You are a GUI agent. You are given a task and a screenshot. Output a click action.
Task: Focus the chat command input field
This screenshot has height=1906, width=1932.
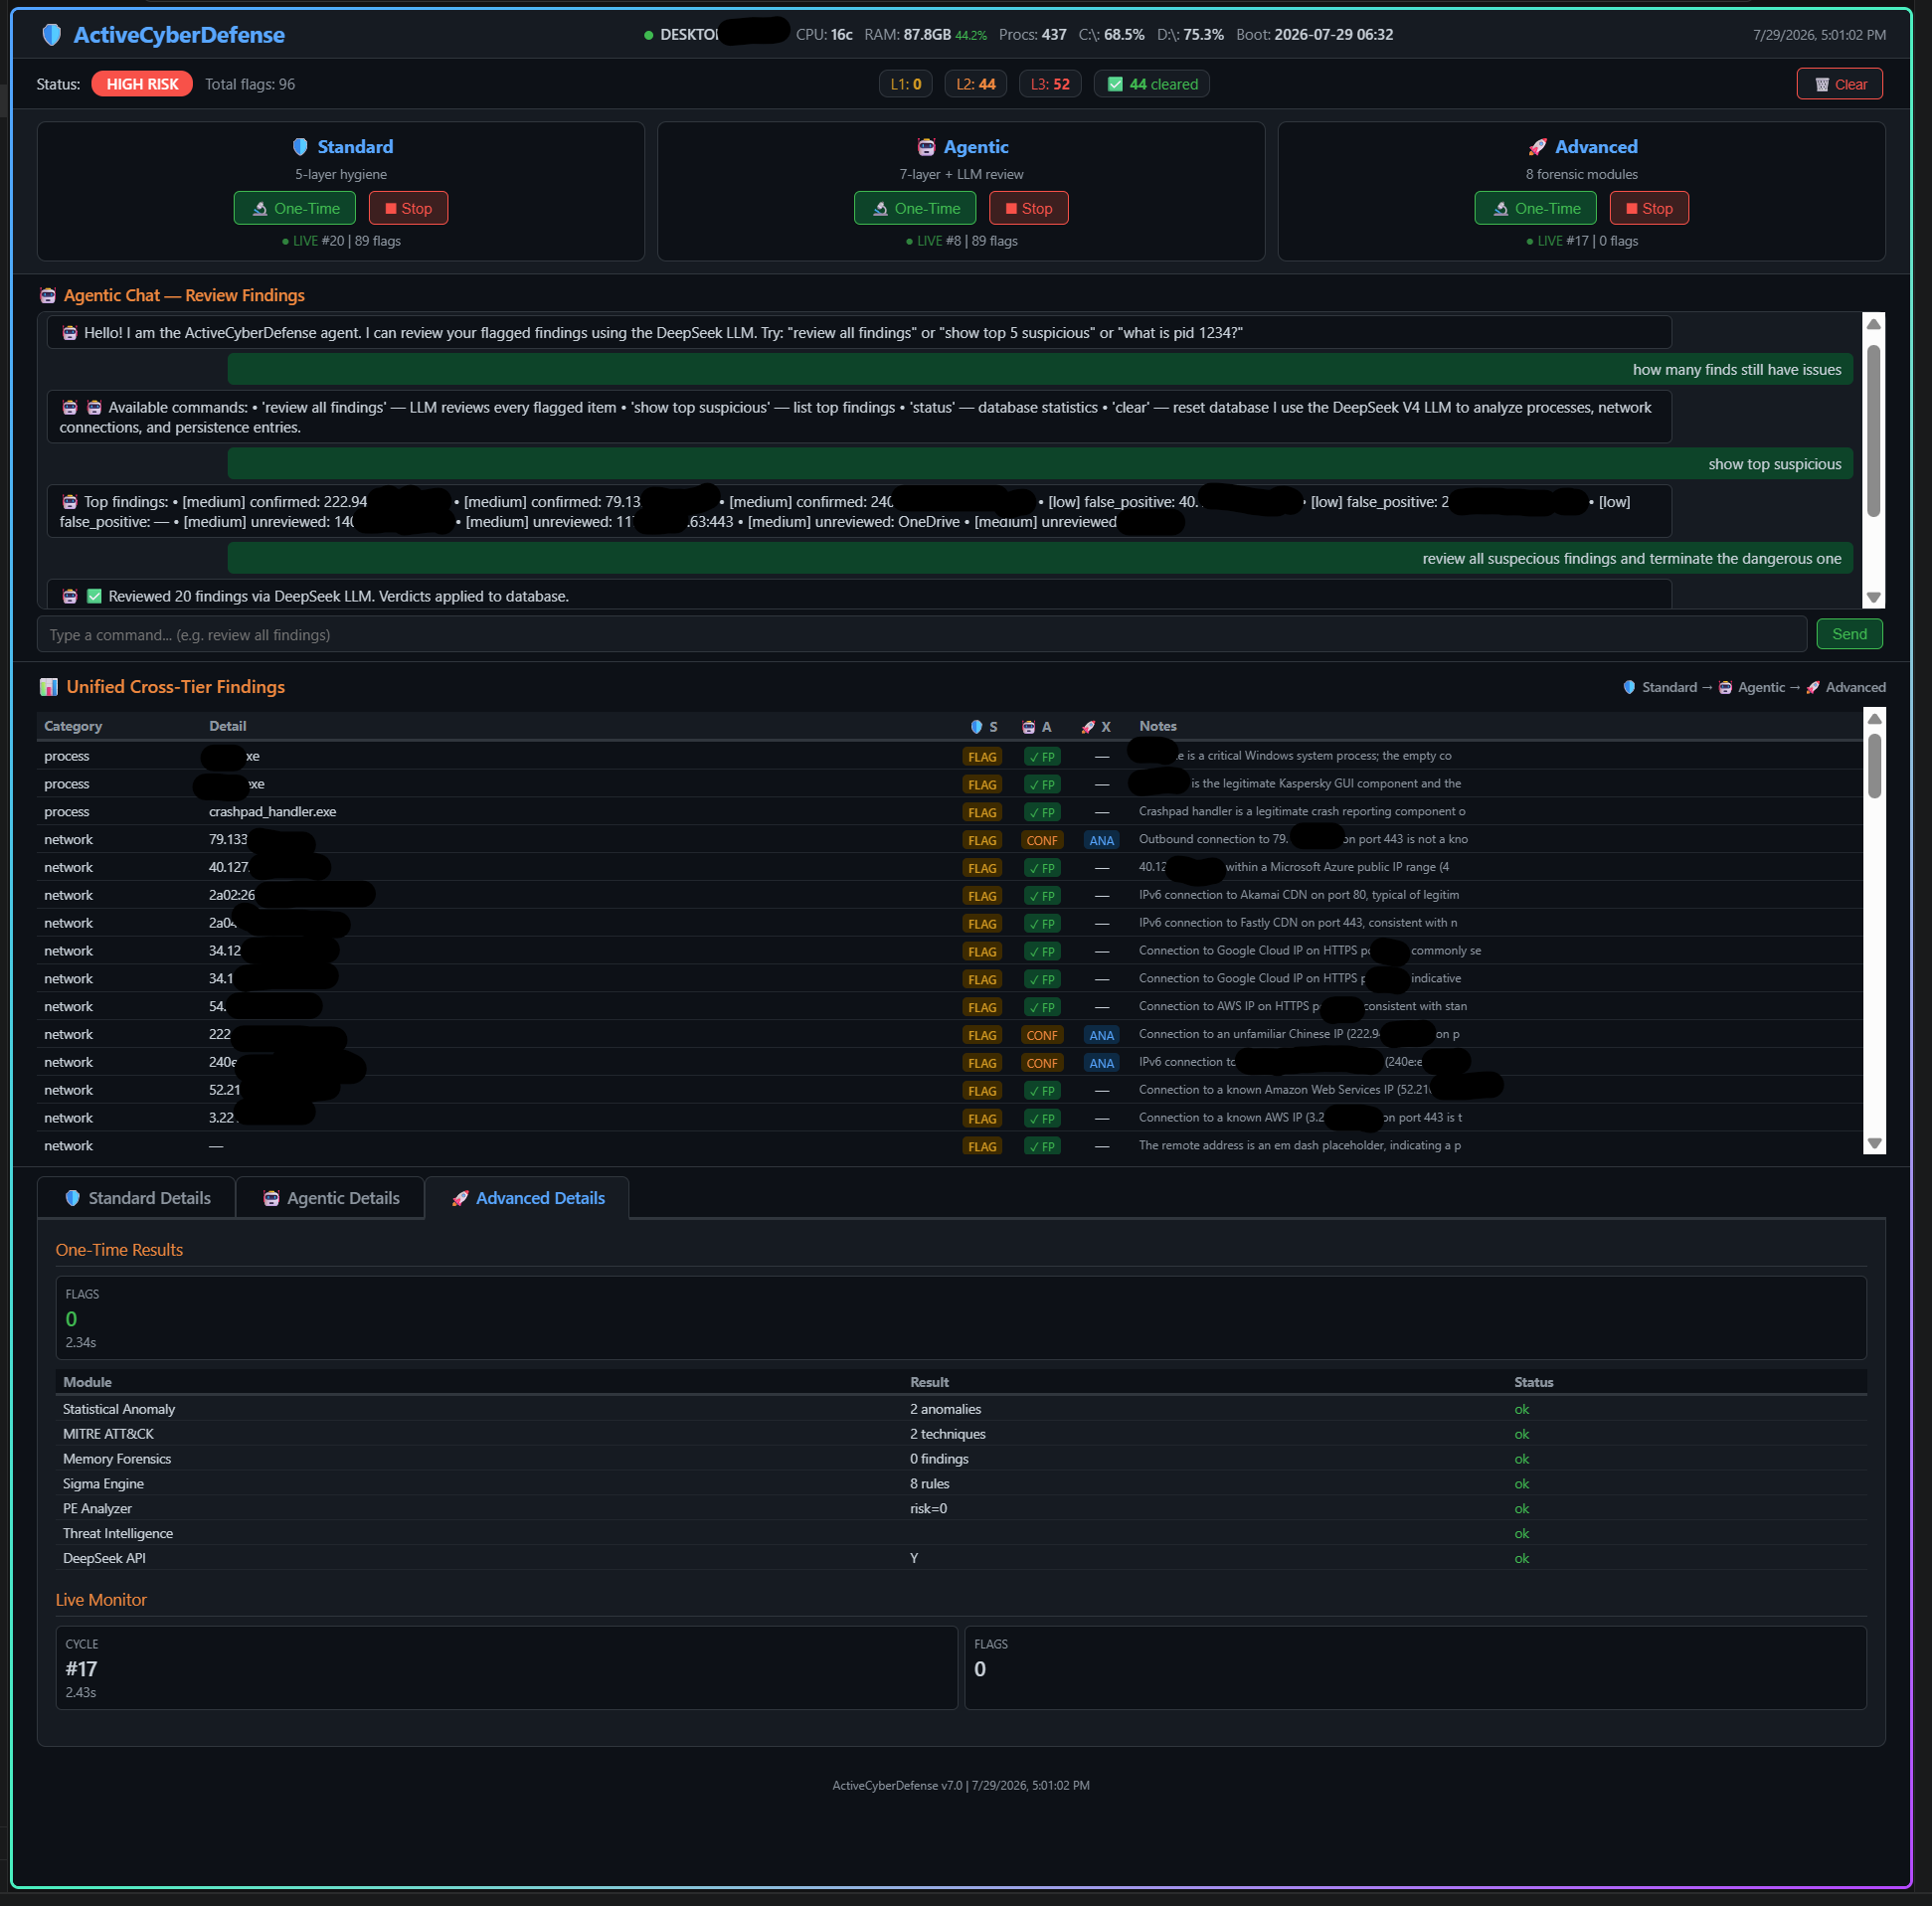click(921, 634)
